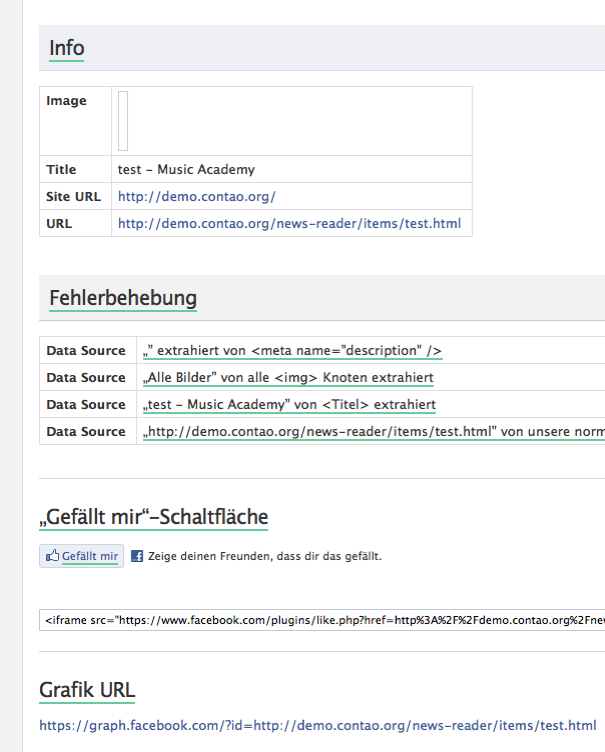
Task: Open the graph.facebook.com Grafik URL link
Action: coord(318,725)
